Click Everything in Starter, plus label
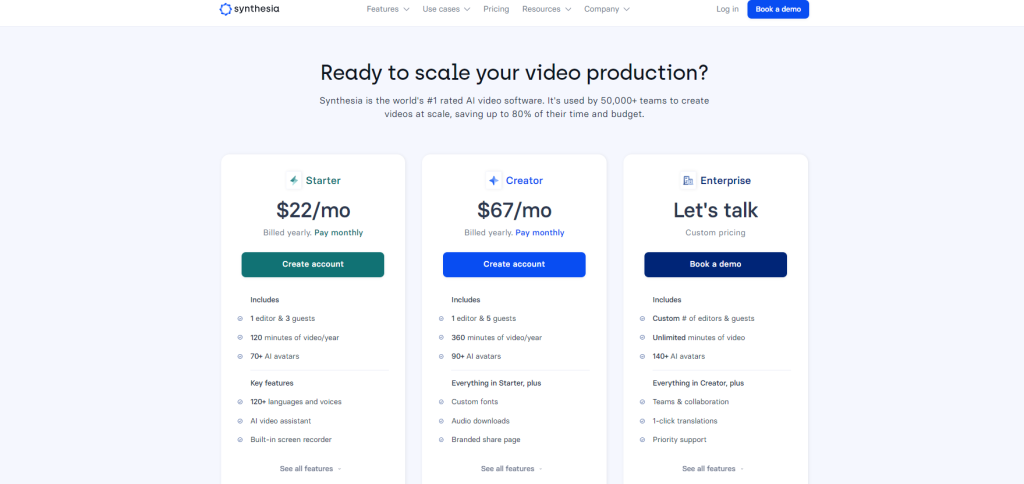 (496, 383)
